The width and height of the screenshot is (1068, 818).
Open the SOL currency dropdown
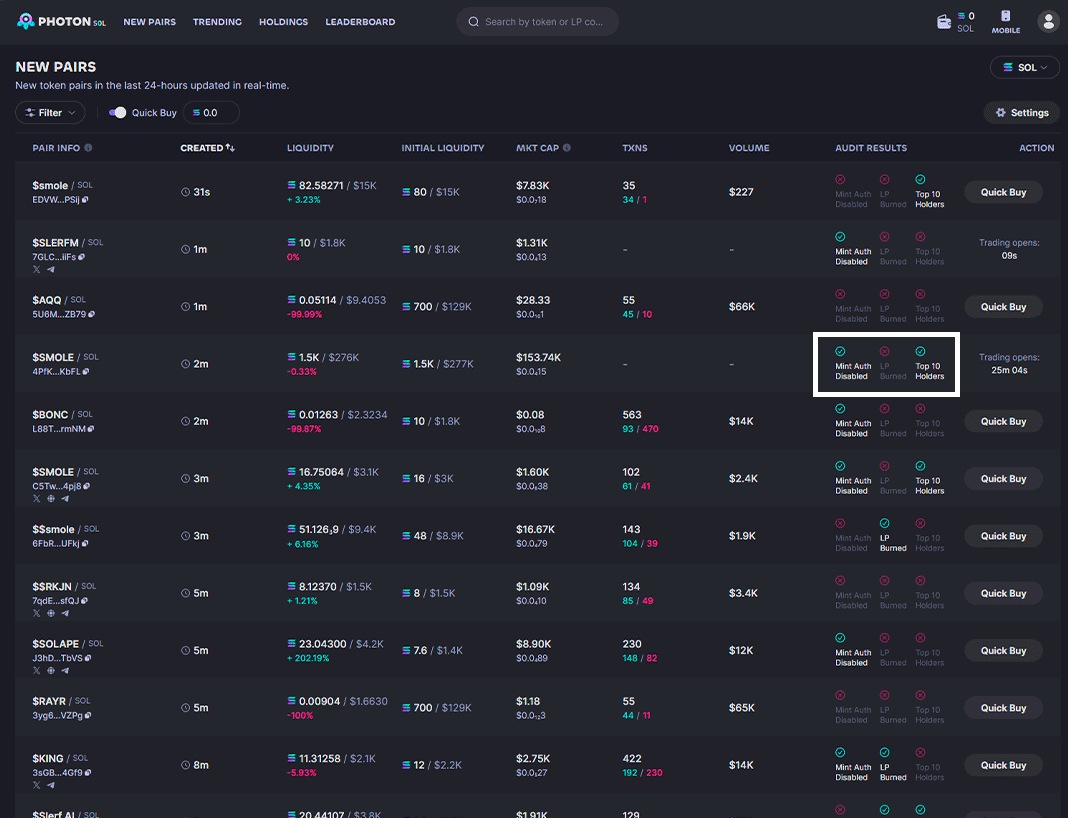pos(1024,68)
